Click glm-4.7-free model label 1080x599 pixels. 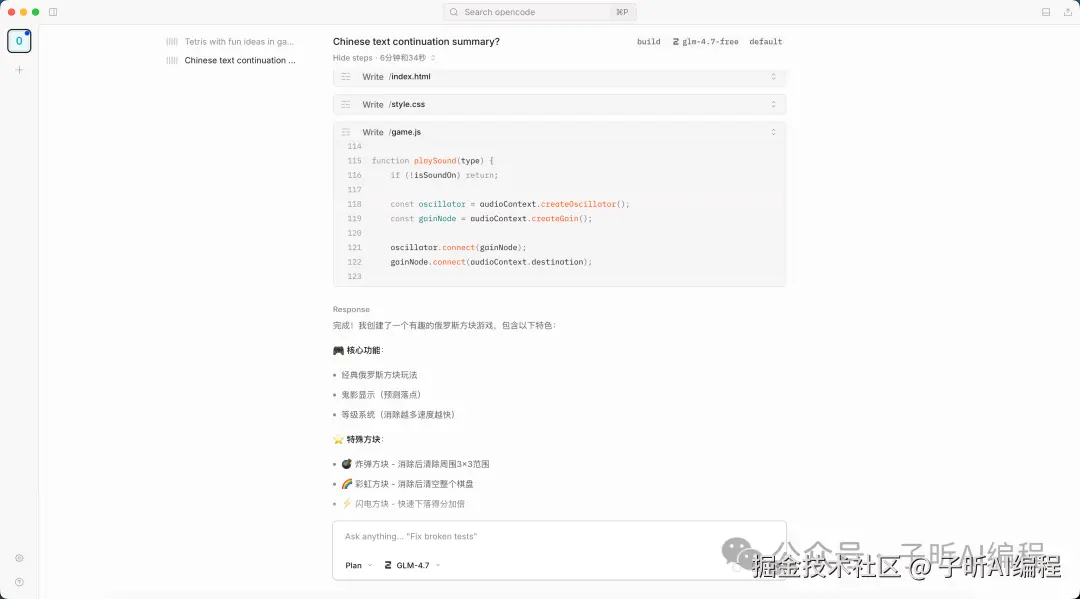pos(710,42)
